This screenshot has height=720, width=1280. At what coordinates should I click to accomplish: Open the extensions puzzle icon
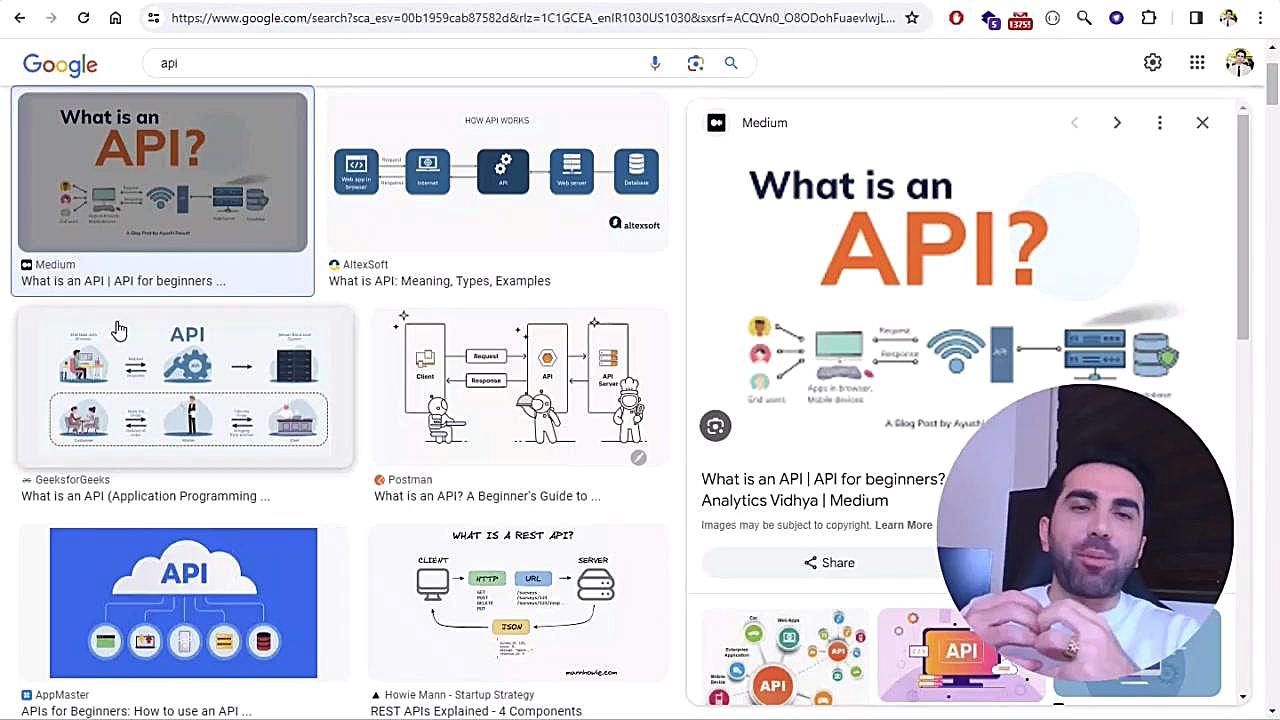click(1148, 18)
